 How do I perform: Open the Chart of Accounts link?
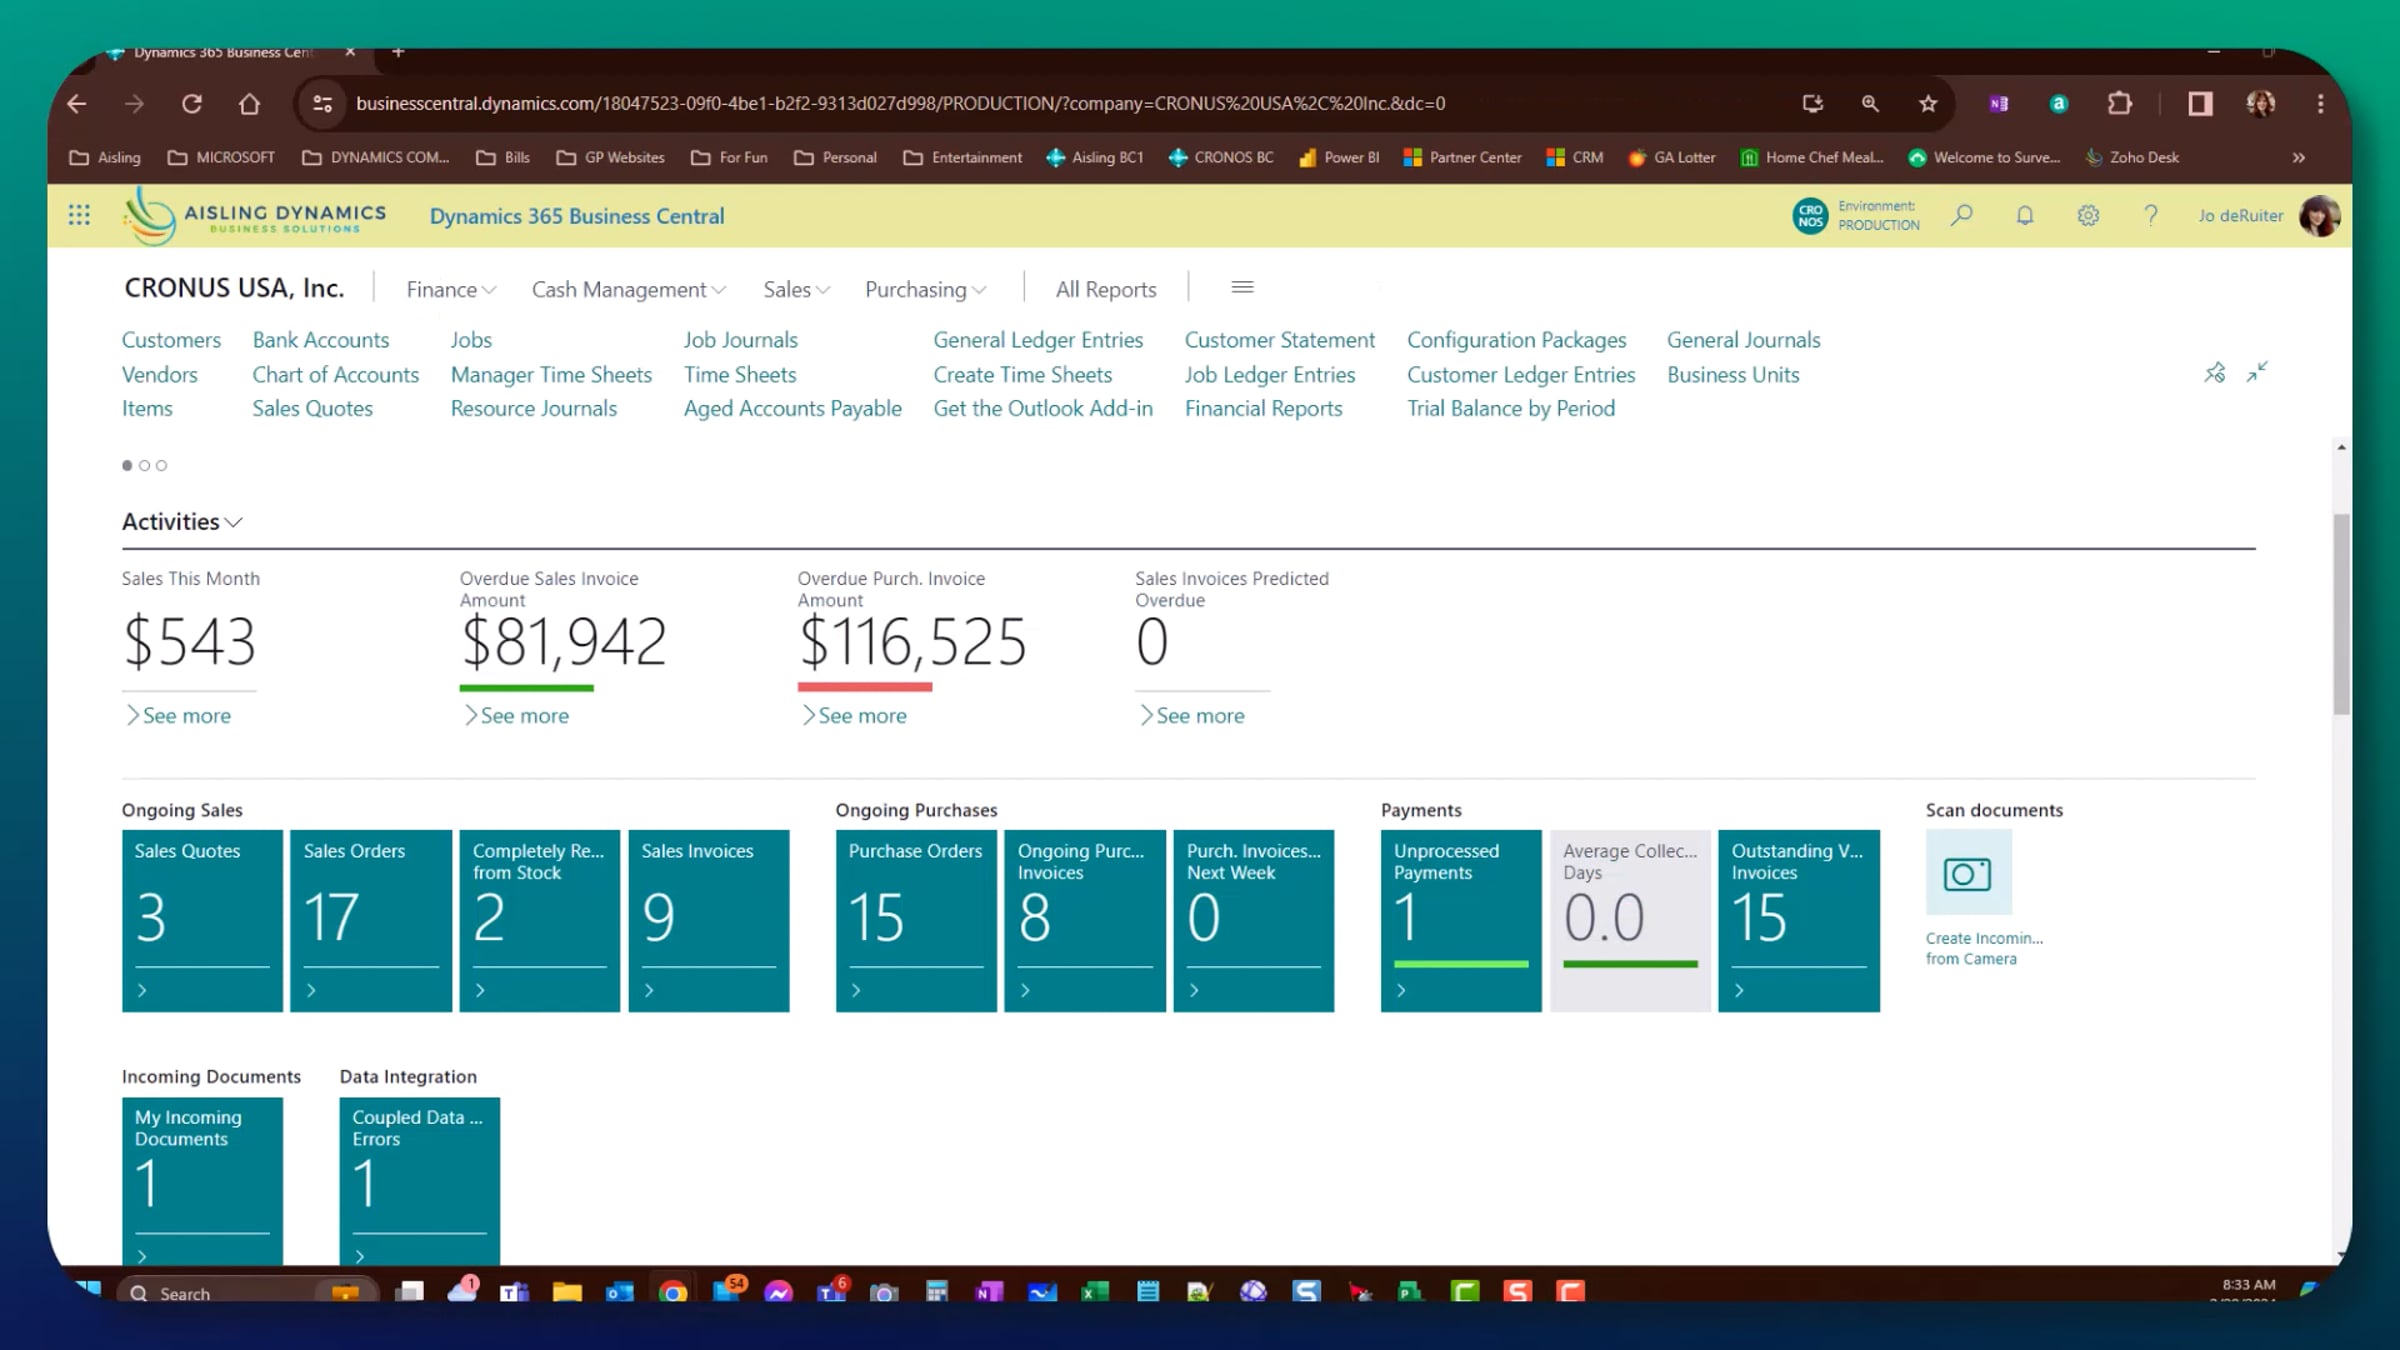tap(335, 375)
